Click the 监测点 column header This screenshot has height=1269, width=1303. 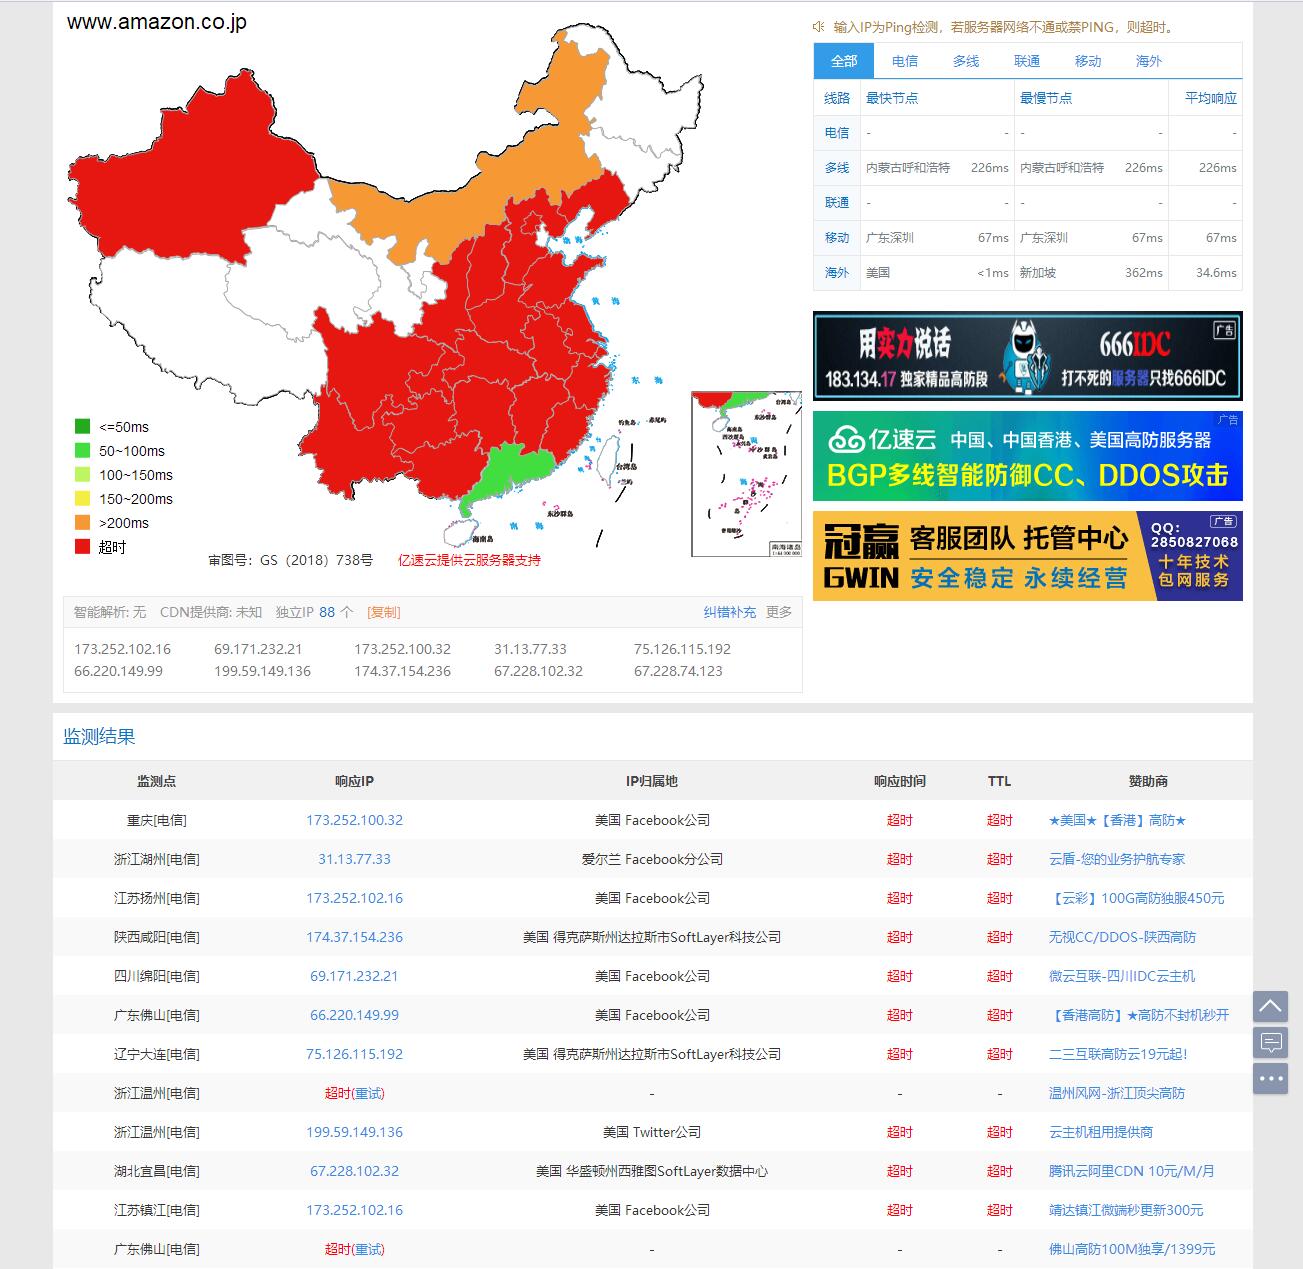156,781
